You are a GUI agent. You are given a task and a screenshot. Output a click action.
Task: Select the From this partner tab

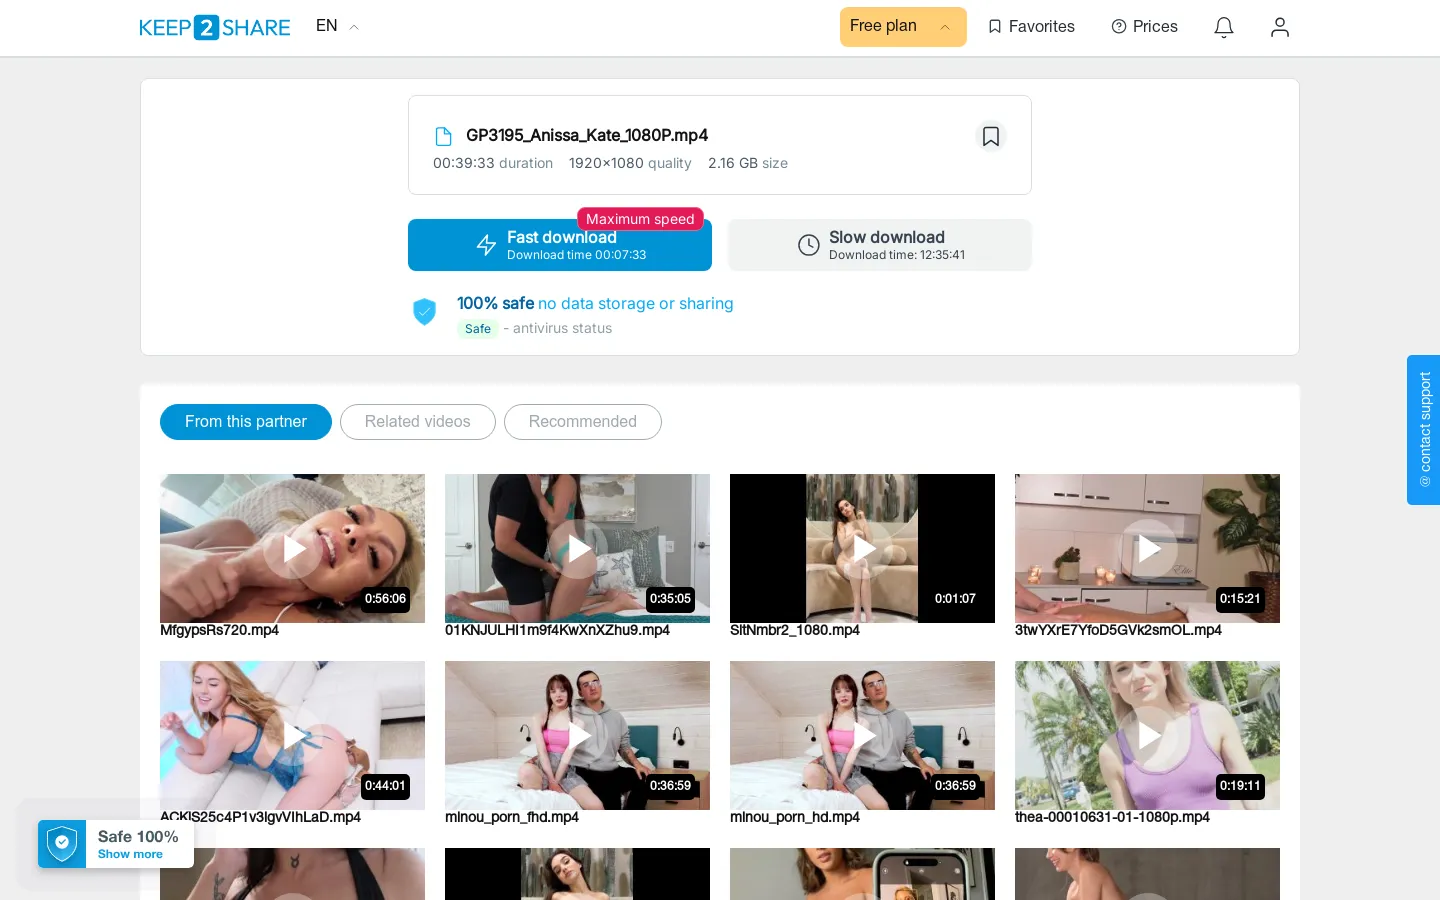246,422
